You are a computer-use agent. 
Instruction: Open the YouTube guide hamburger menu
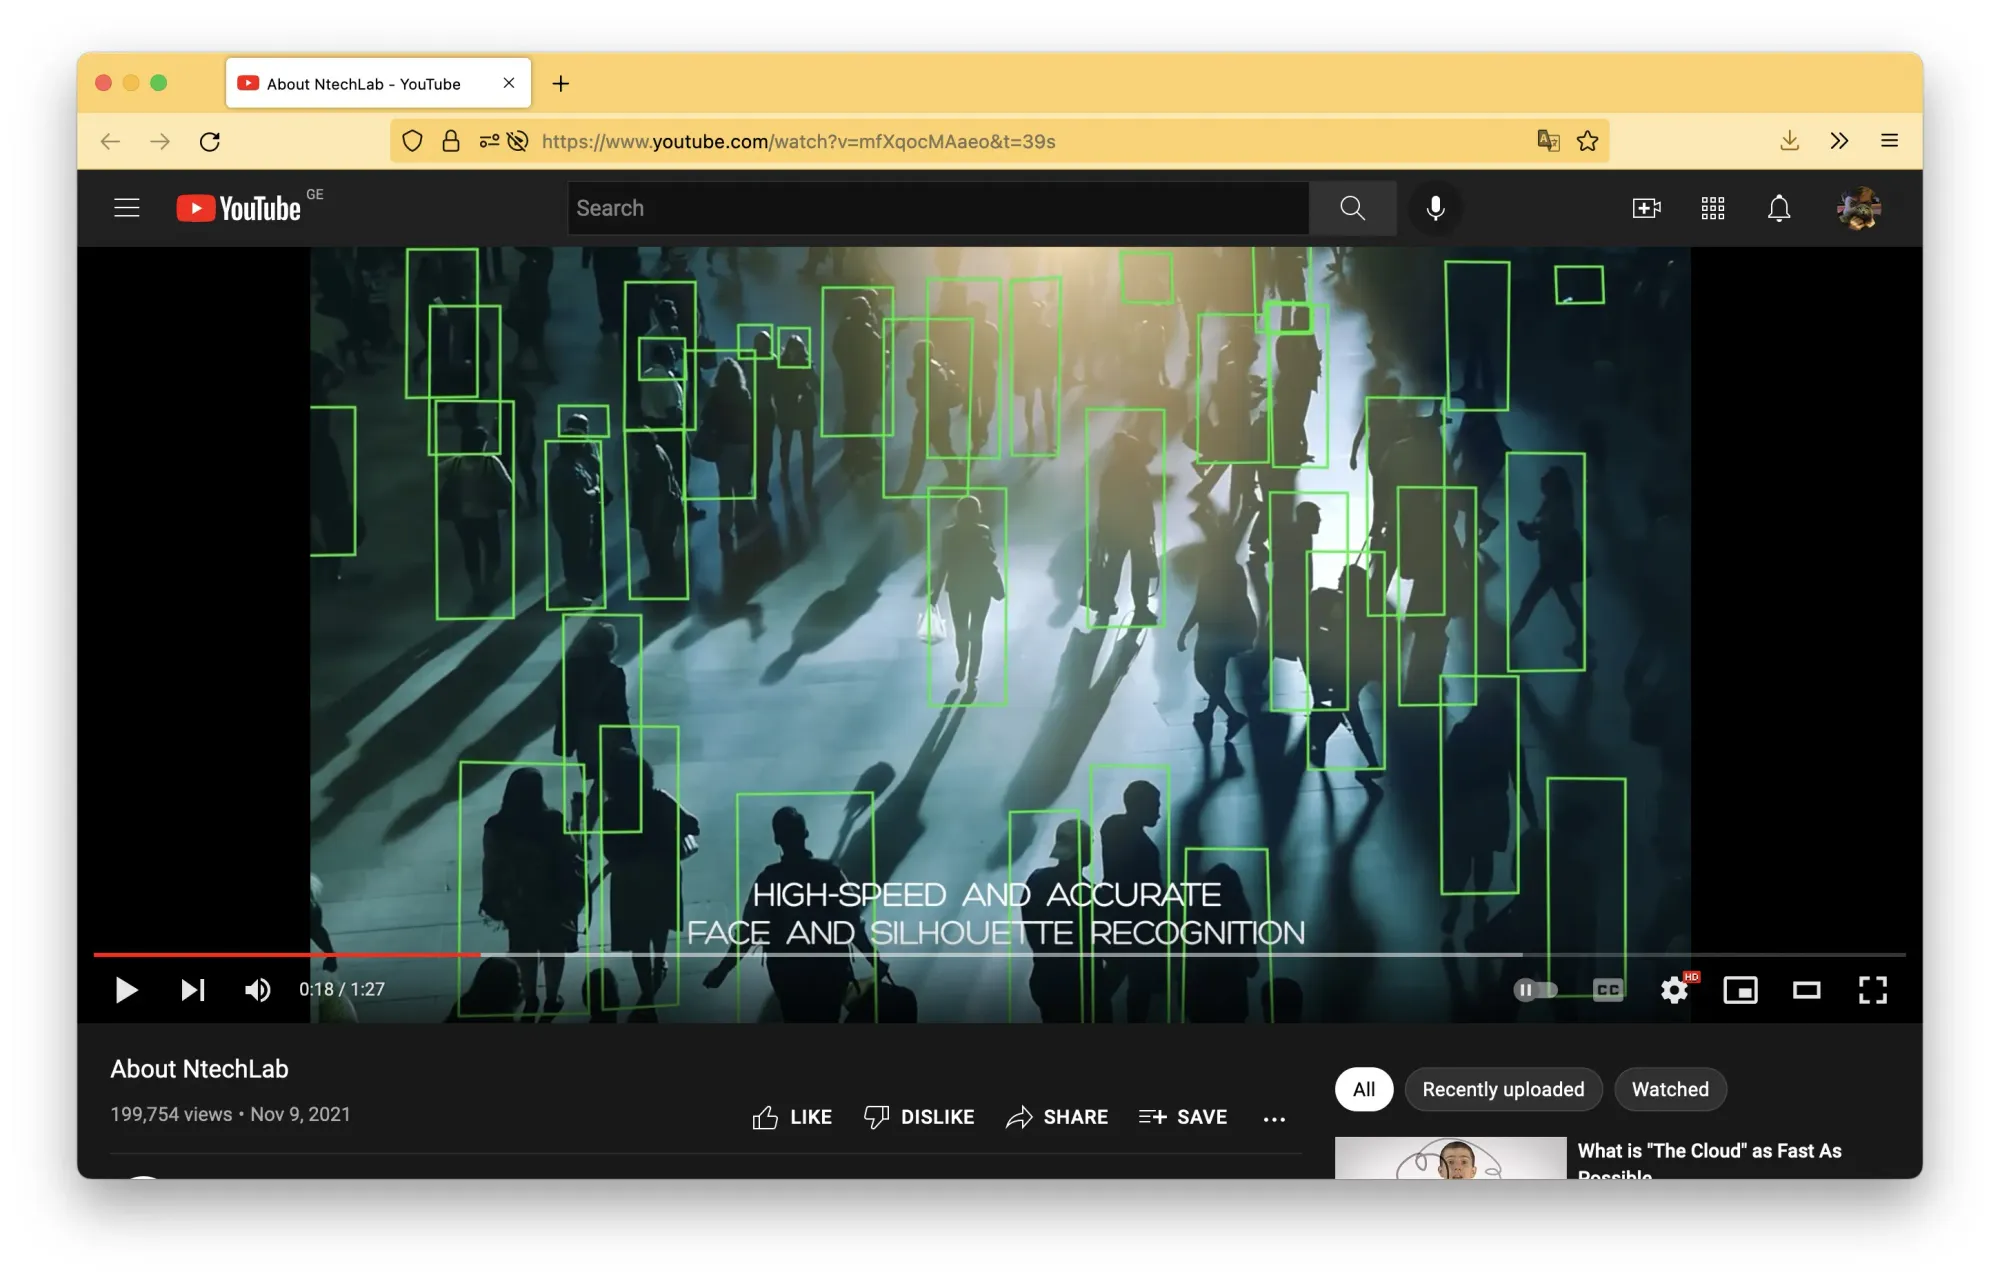click(127, 208)
